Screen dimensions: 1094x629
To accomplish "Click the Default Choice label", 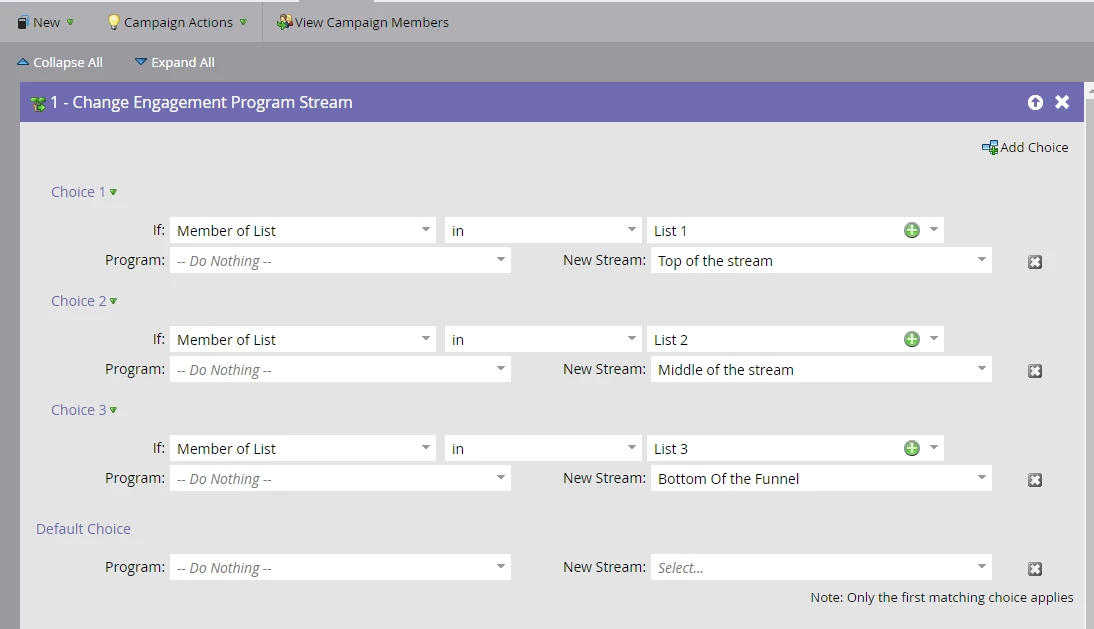I will click(83, 529).
